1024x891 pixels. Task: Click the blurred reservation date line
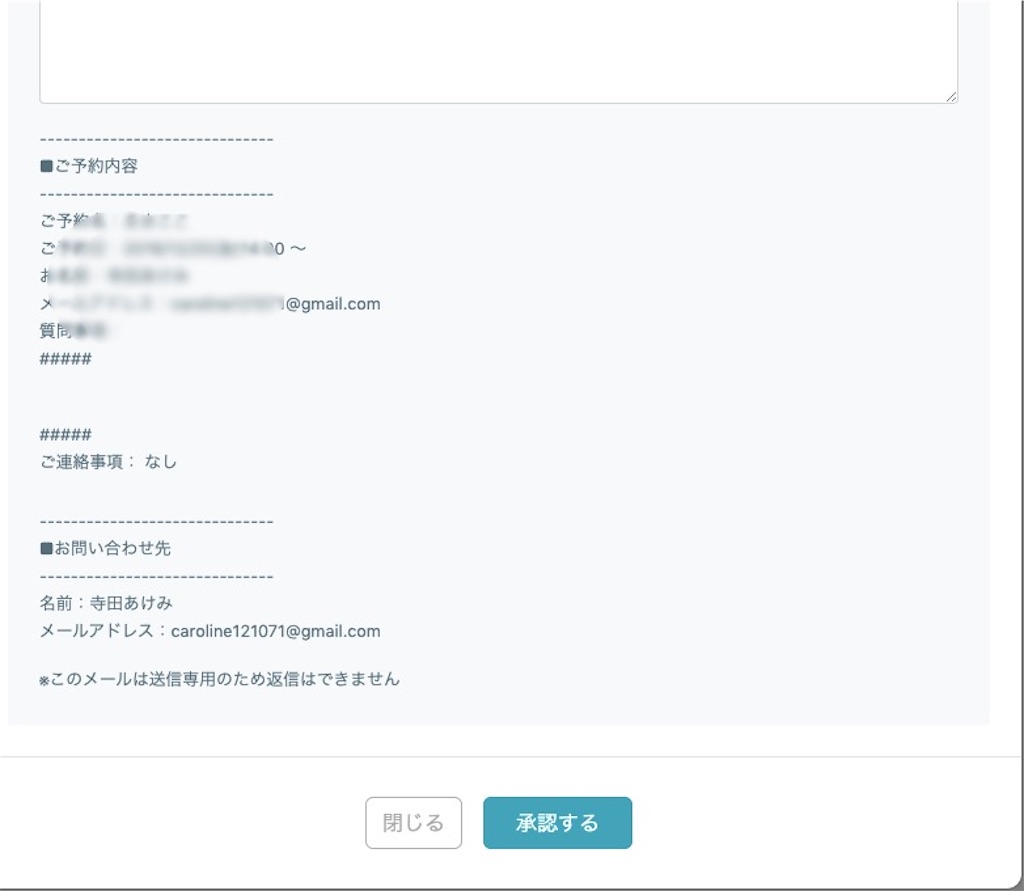[170, 248]
